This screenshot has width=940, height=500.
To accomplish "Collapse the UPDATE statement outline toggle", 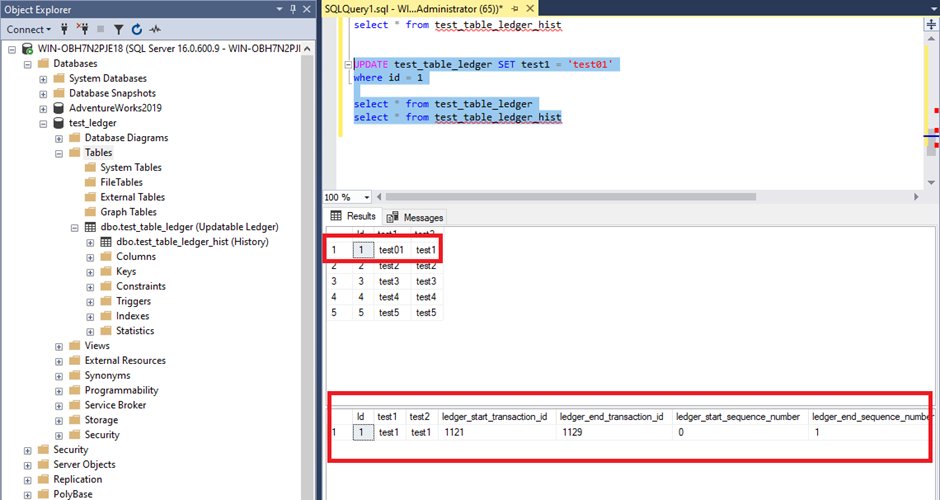I will click(348, 64).
